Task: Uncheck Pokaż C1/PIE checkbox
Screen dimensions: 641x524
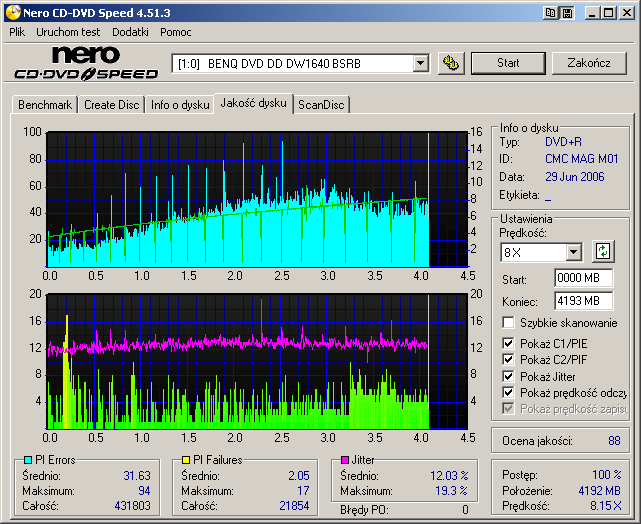Action: pos(508,343)
